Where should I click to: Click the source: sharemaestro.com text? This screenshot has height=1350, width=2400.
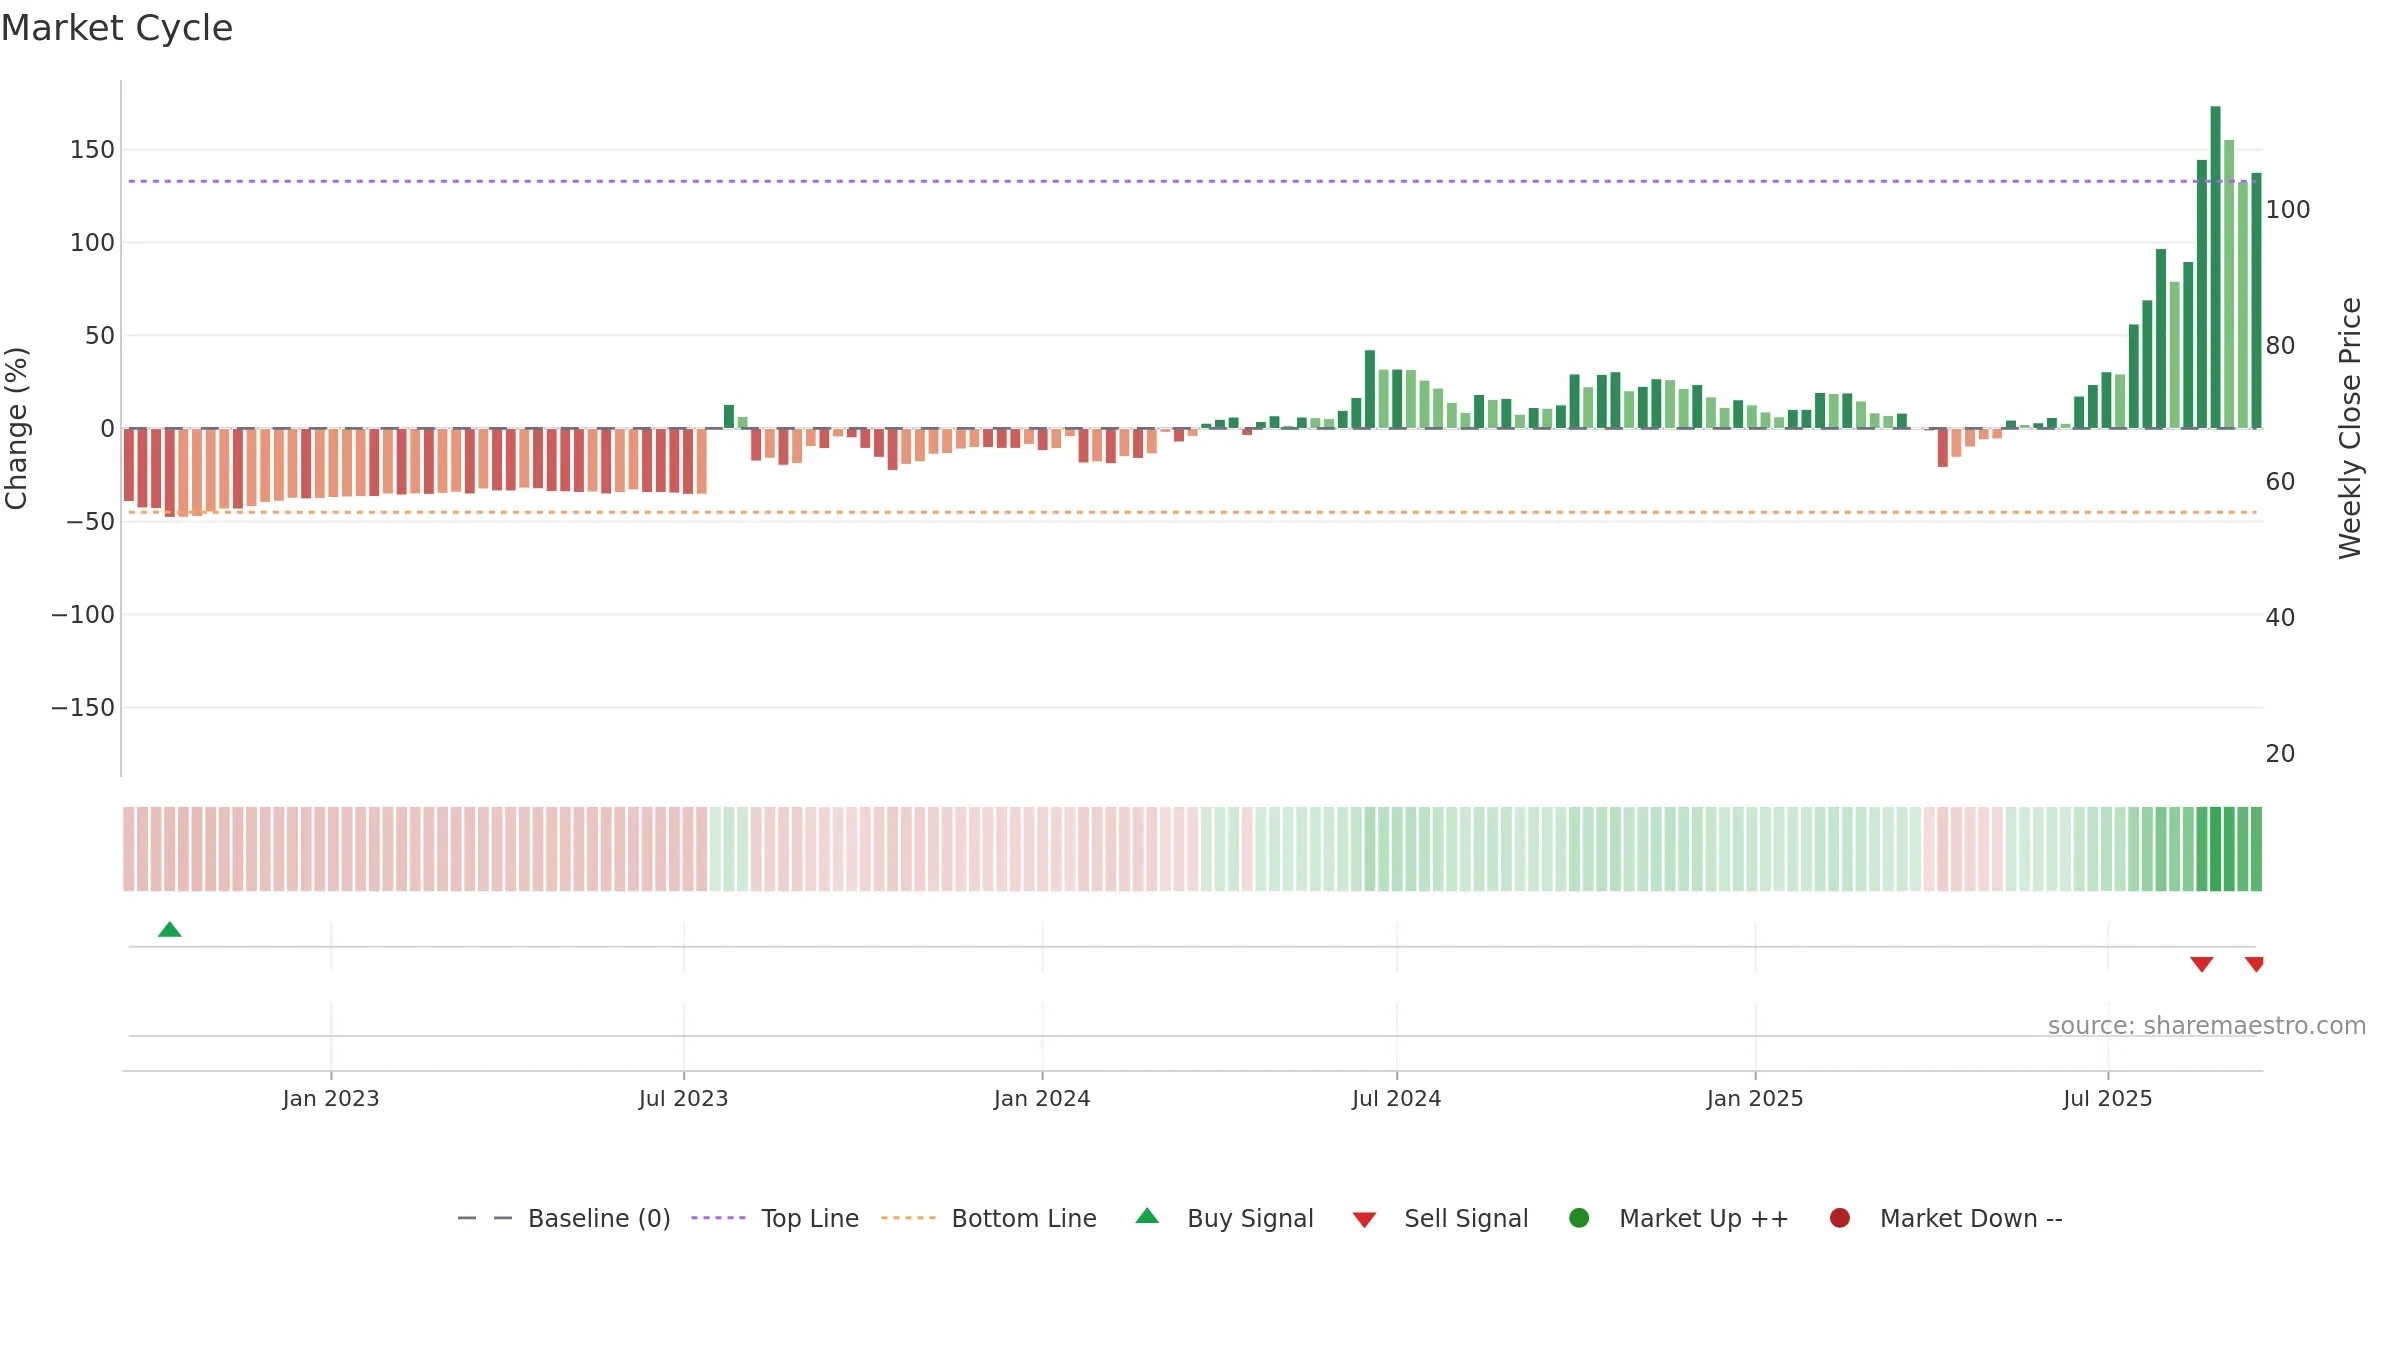tap(2207, 1026)
